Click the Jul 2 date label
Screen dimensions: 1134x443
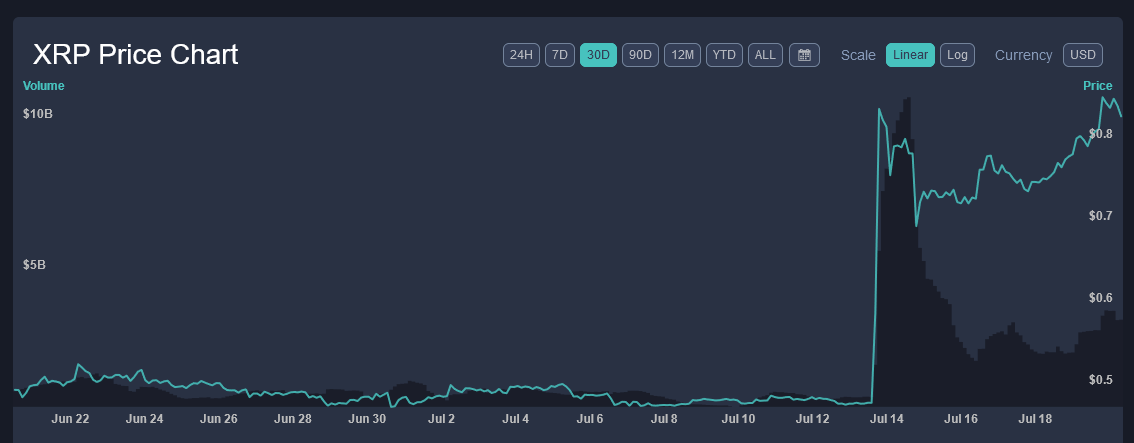(441, 418)
